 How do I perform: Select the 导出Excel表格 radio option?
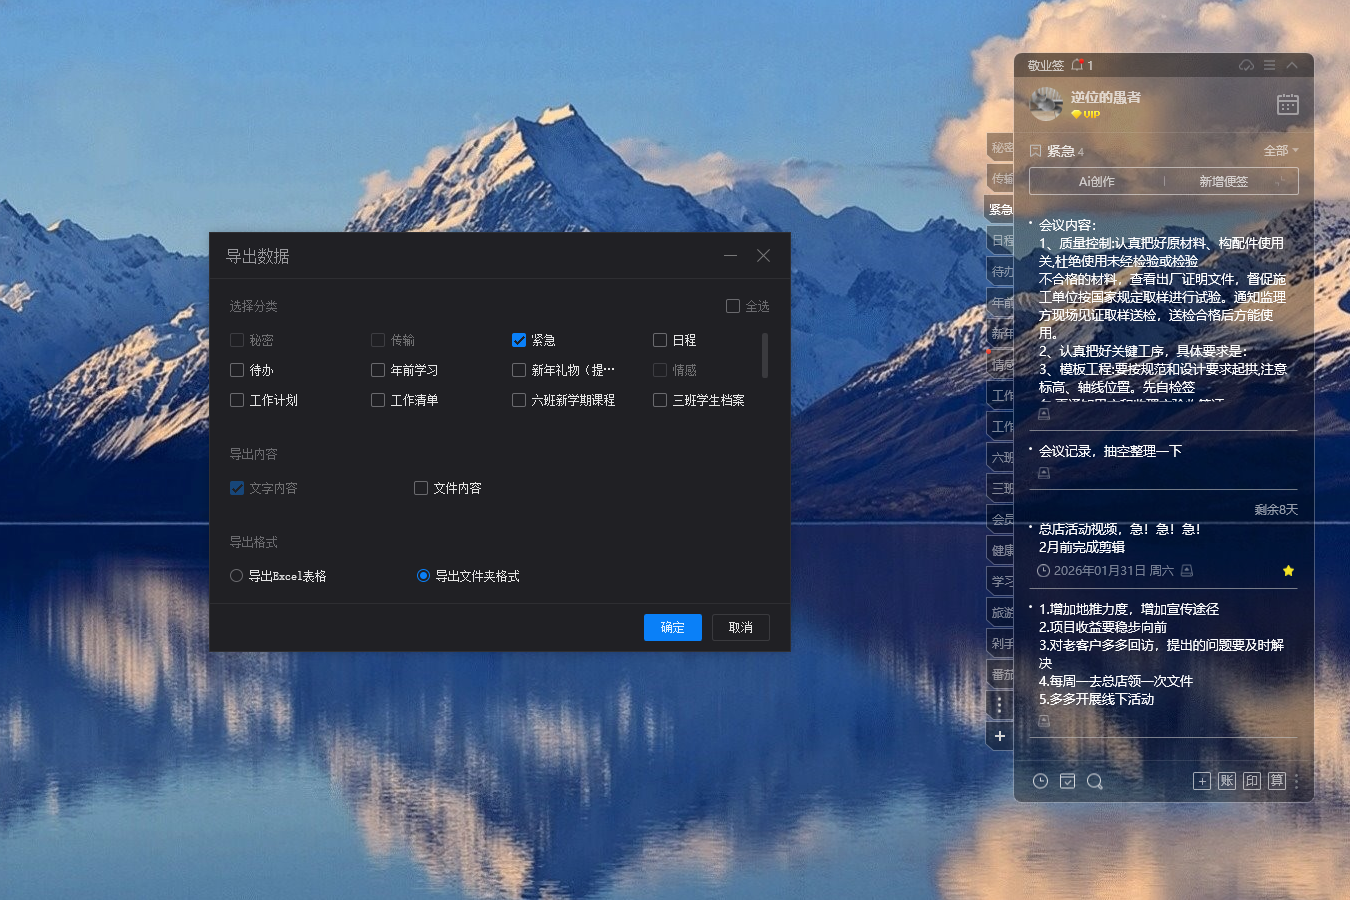pyautogui.click(x=237, y=576)
